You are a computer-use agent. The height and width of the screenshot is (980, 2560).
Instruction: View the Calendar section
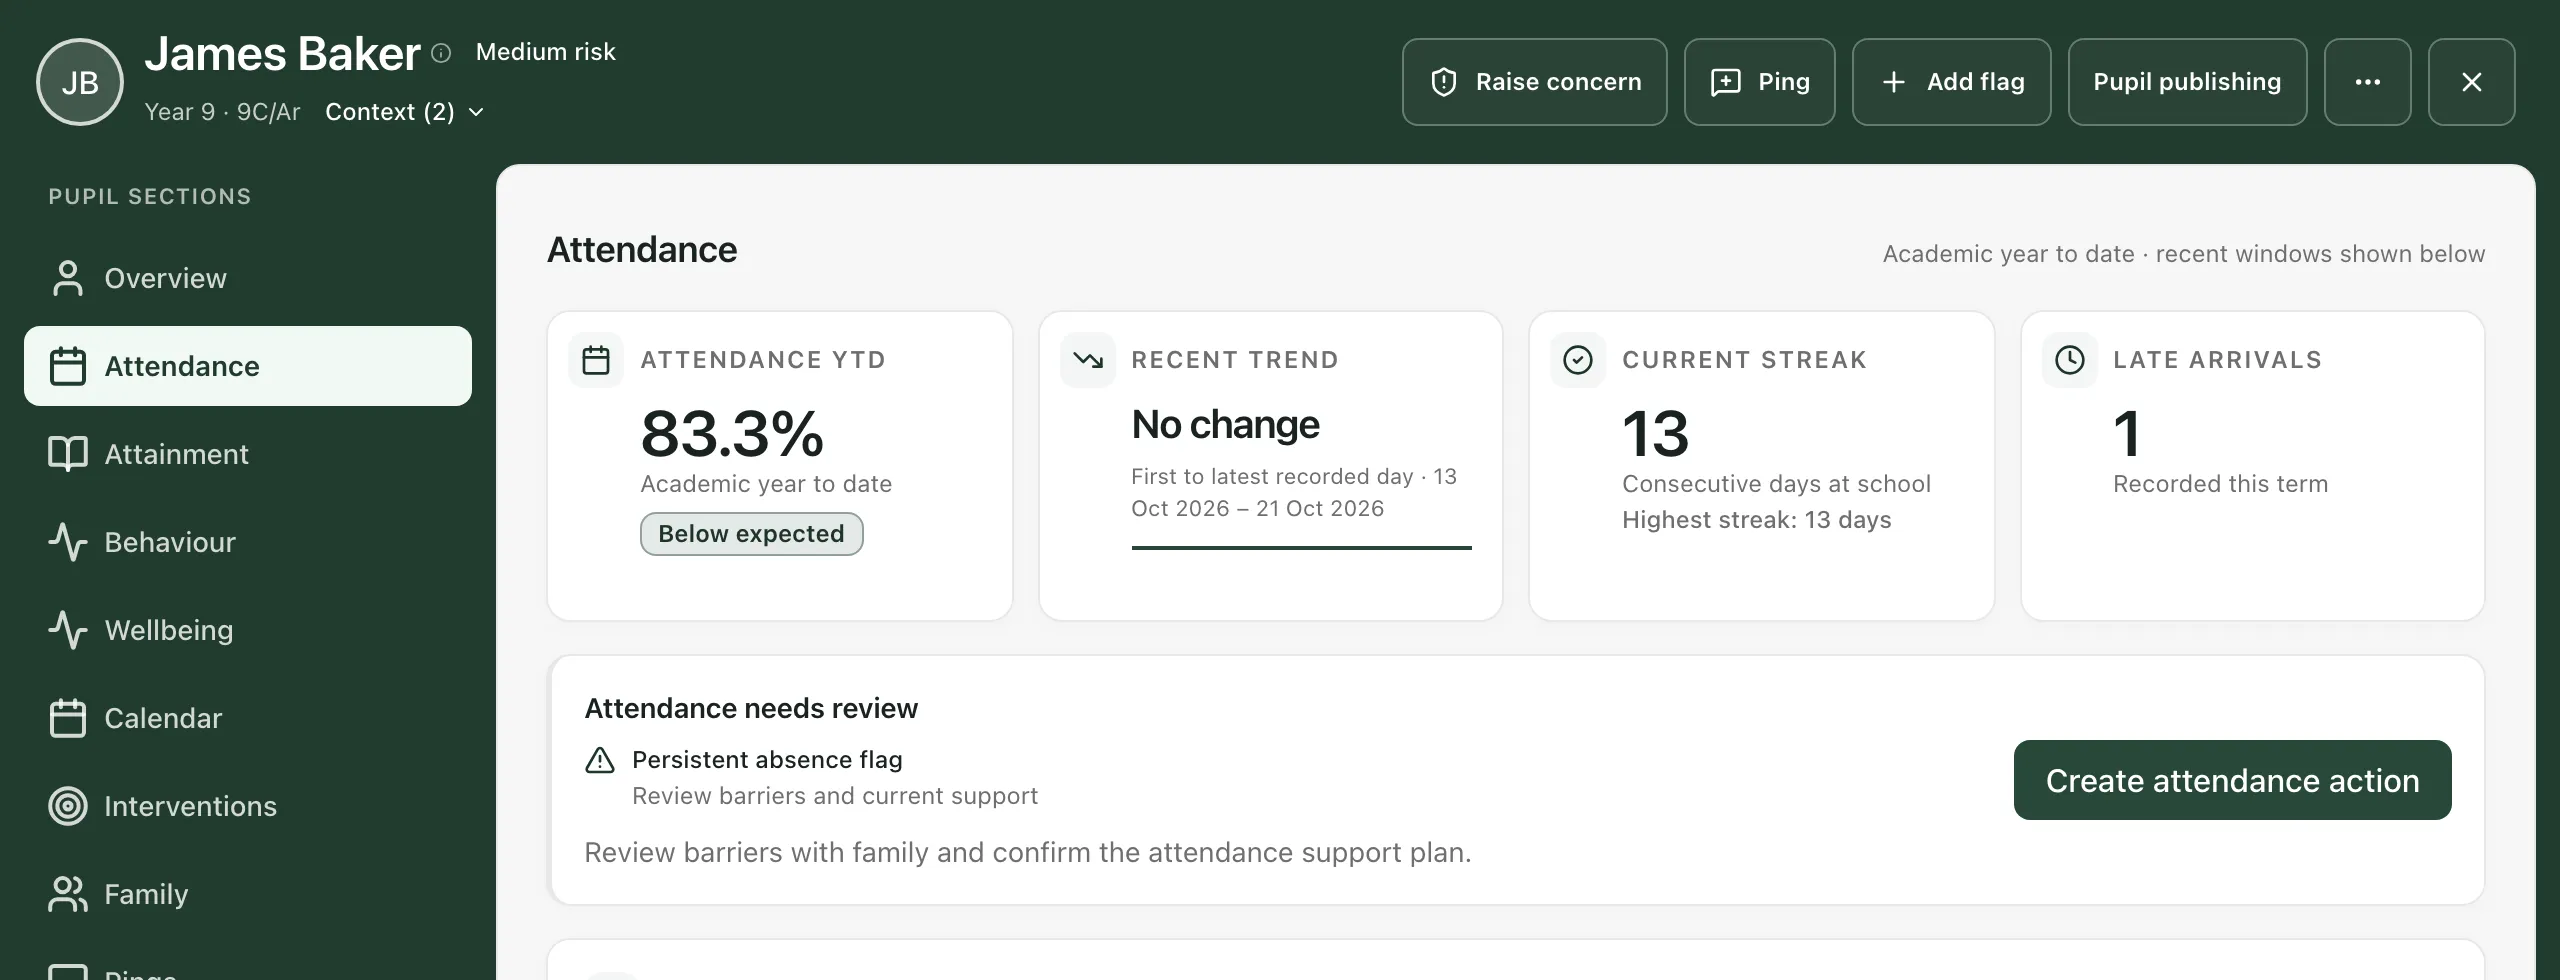coord(248,718)
